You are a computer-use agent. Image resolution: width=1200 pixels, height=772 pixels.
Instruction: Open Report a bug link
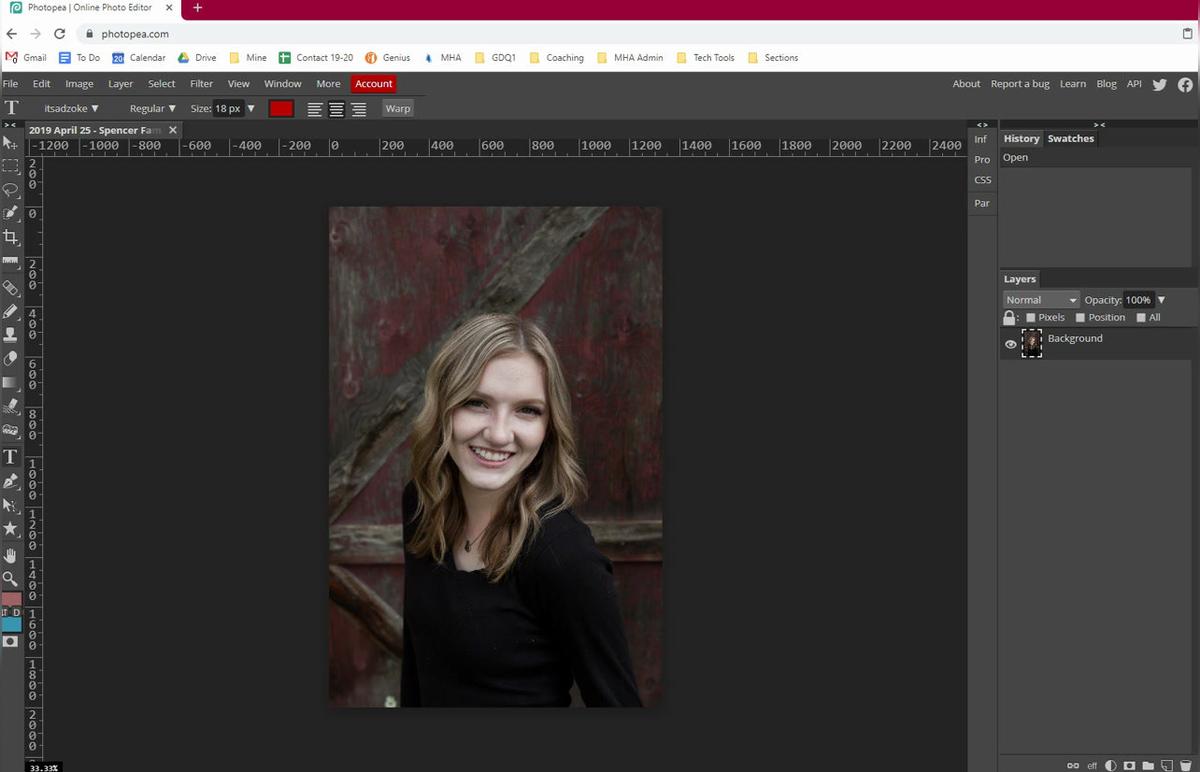[1020, 84]
